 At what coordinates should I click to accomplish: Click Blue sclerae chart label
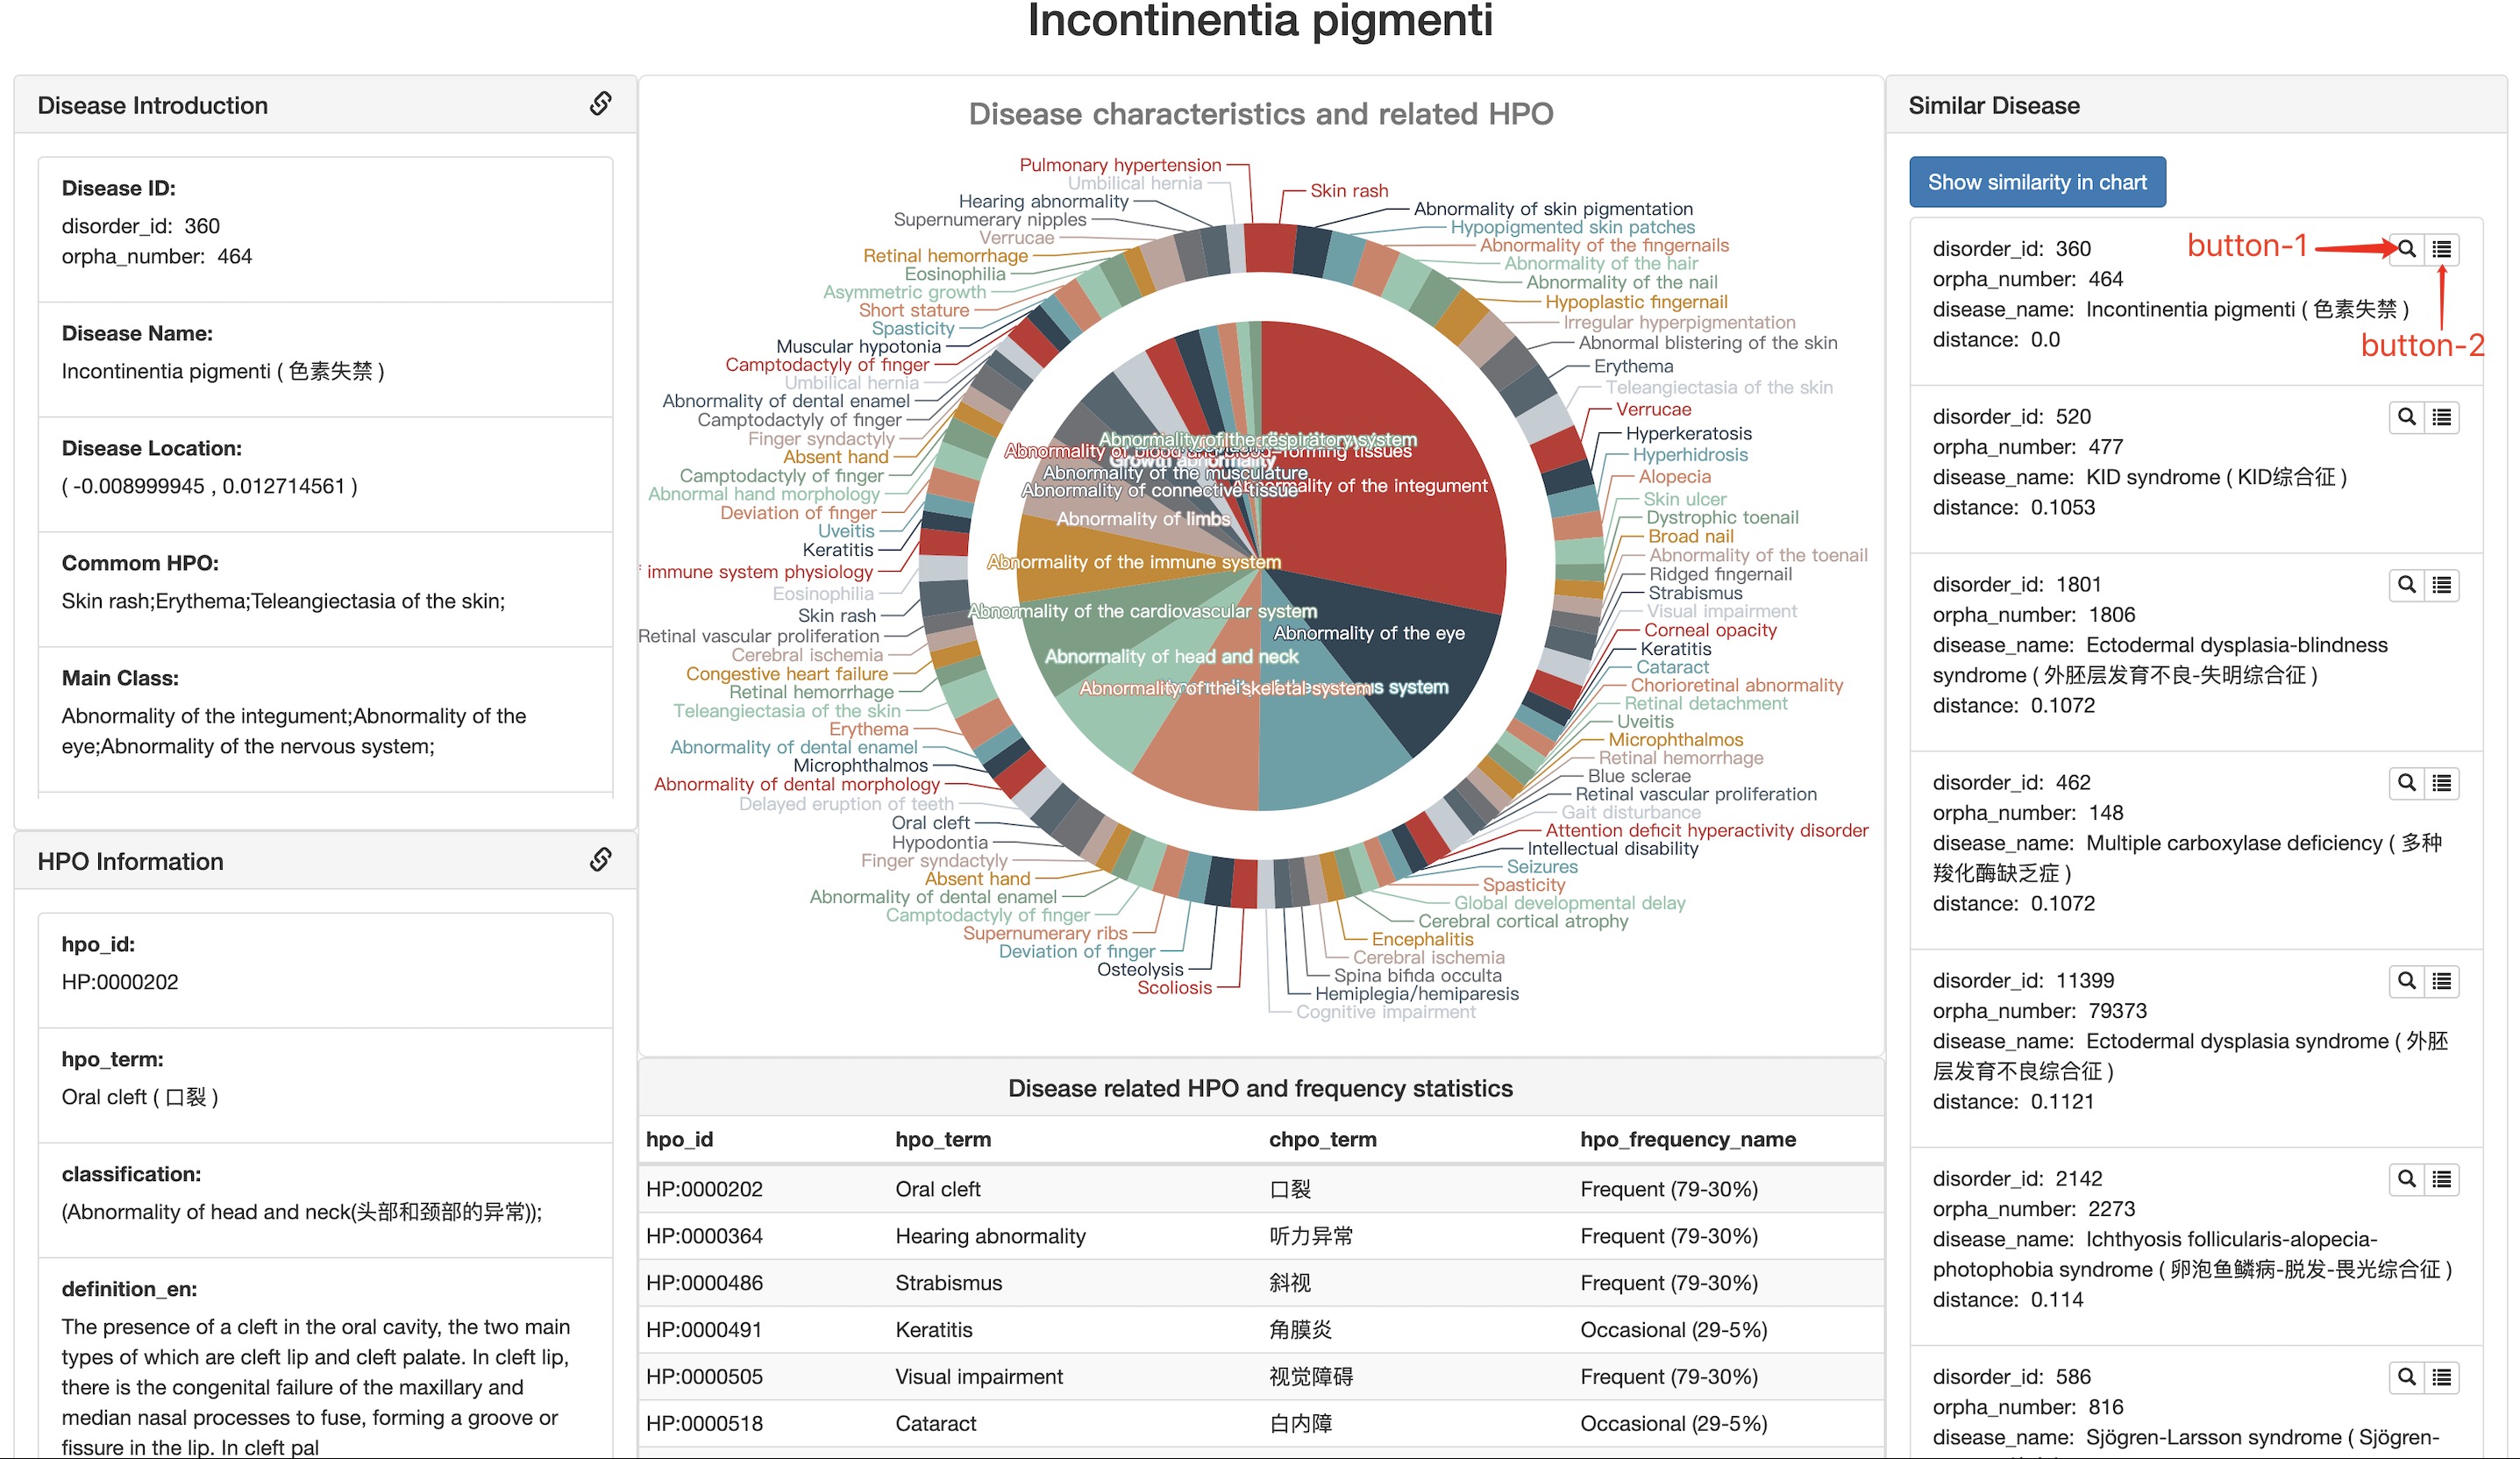[1639, 775]
